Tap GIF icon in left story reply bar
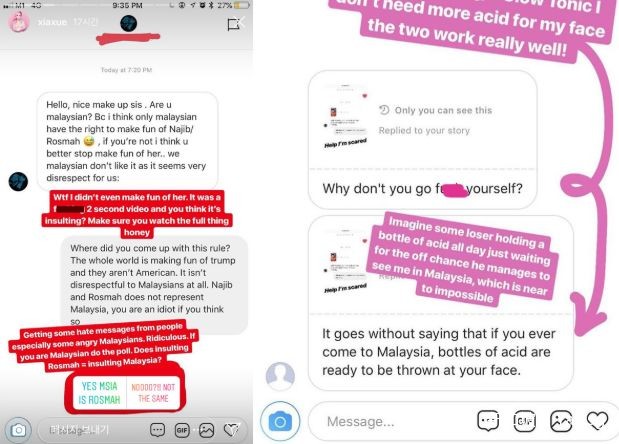The width and height of the screenshot is (619, 444). (182, 430)
